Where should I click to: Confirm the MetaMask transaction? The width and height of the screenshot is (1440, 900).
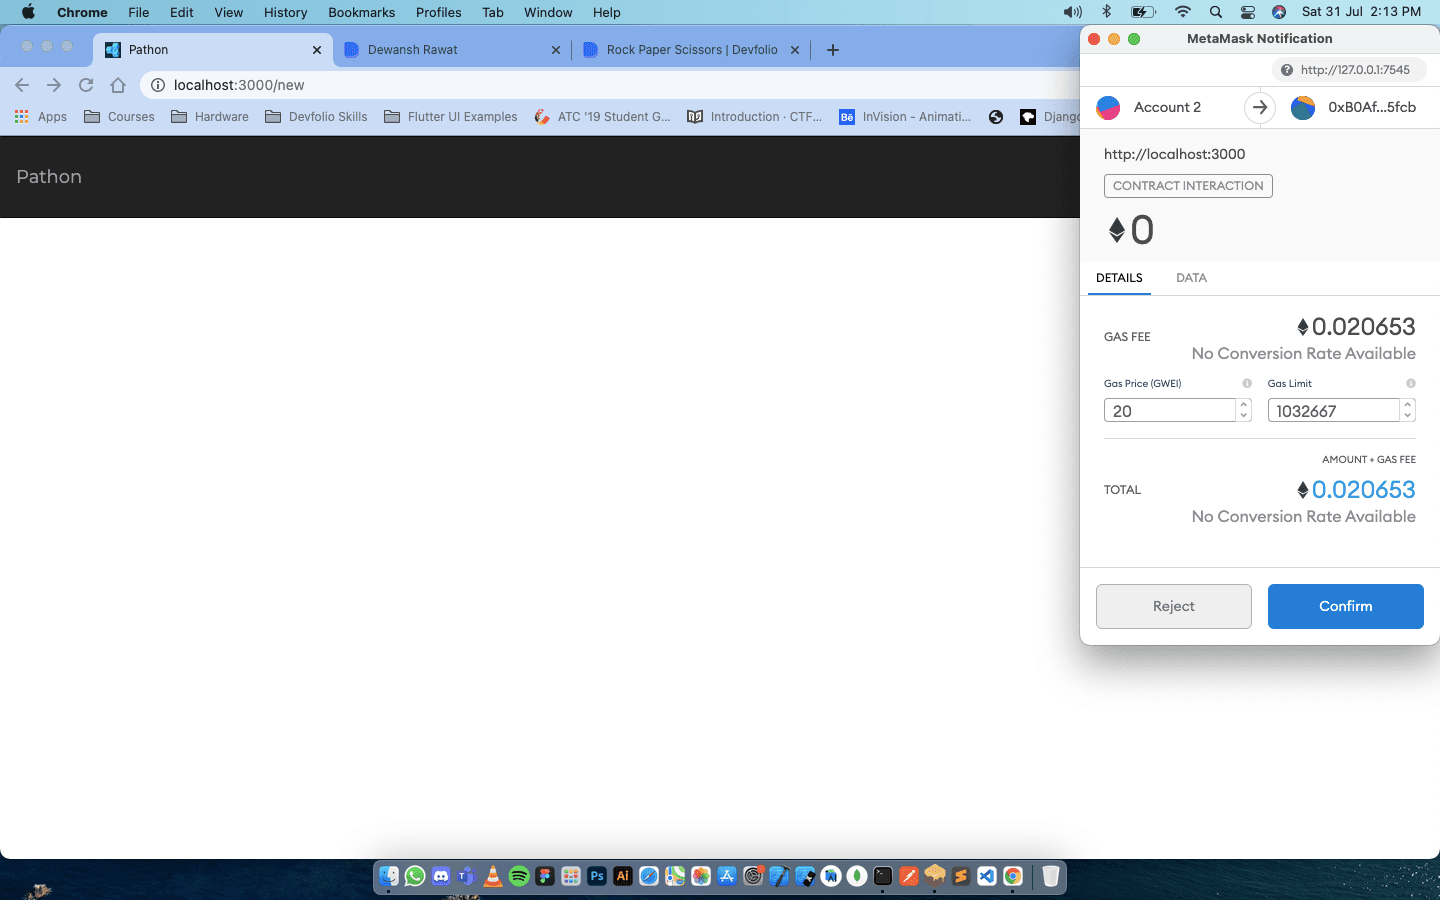(x=1345, y=606)
